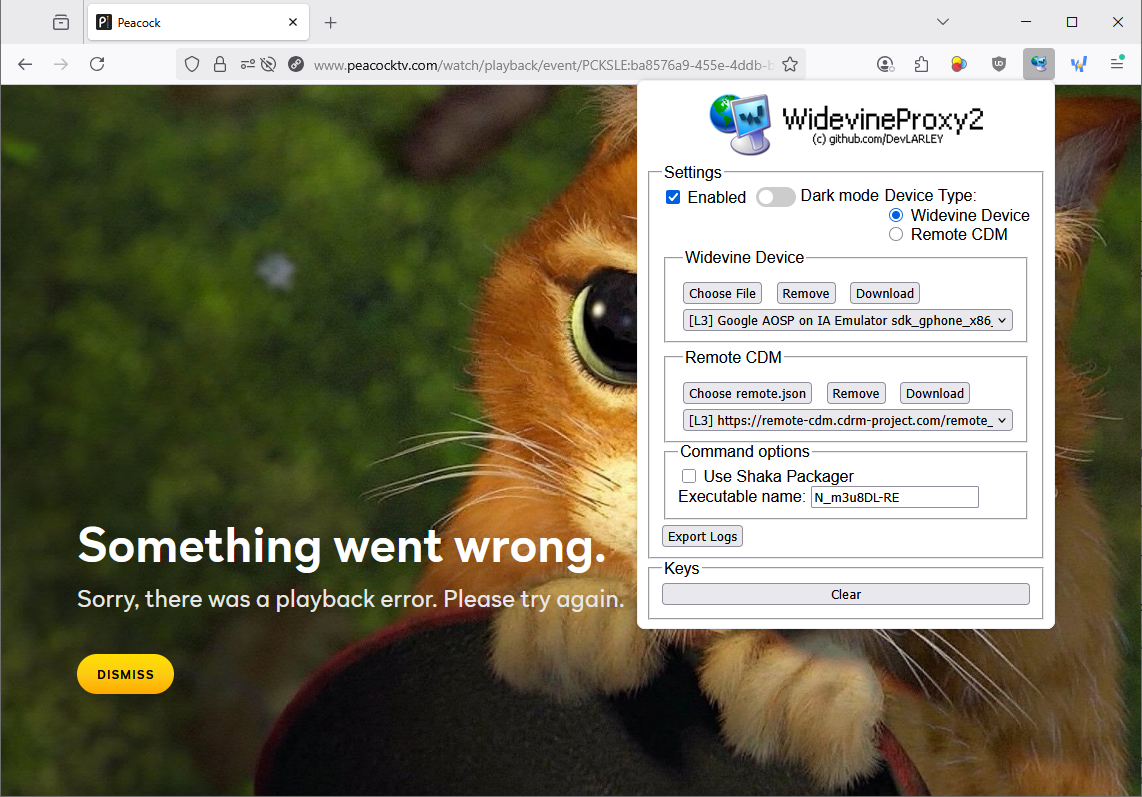Open the tracking protection shield icon
The width and height of the screenshot is (1142, 797).
tap(192, 65)
